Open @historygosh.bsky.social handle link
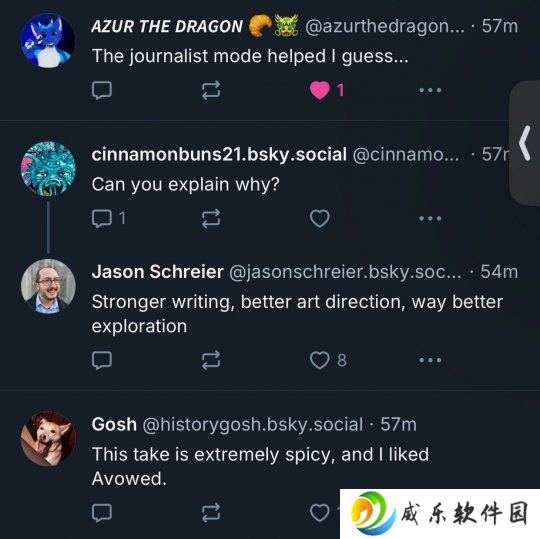The height and width of the screenshot is (539, 540). [253, 424]
